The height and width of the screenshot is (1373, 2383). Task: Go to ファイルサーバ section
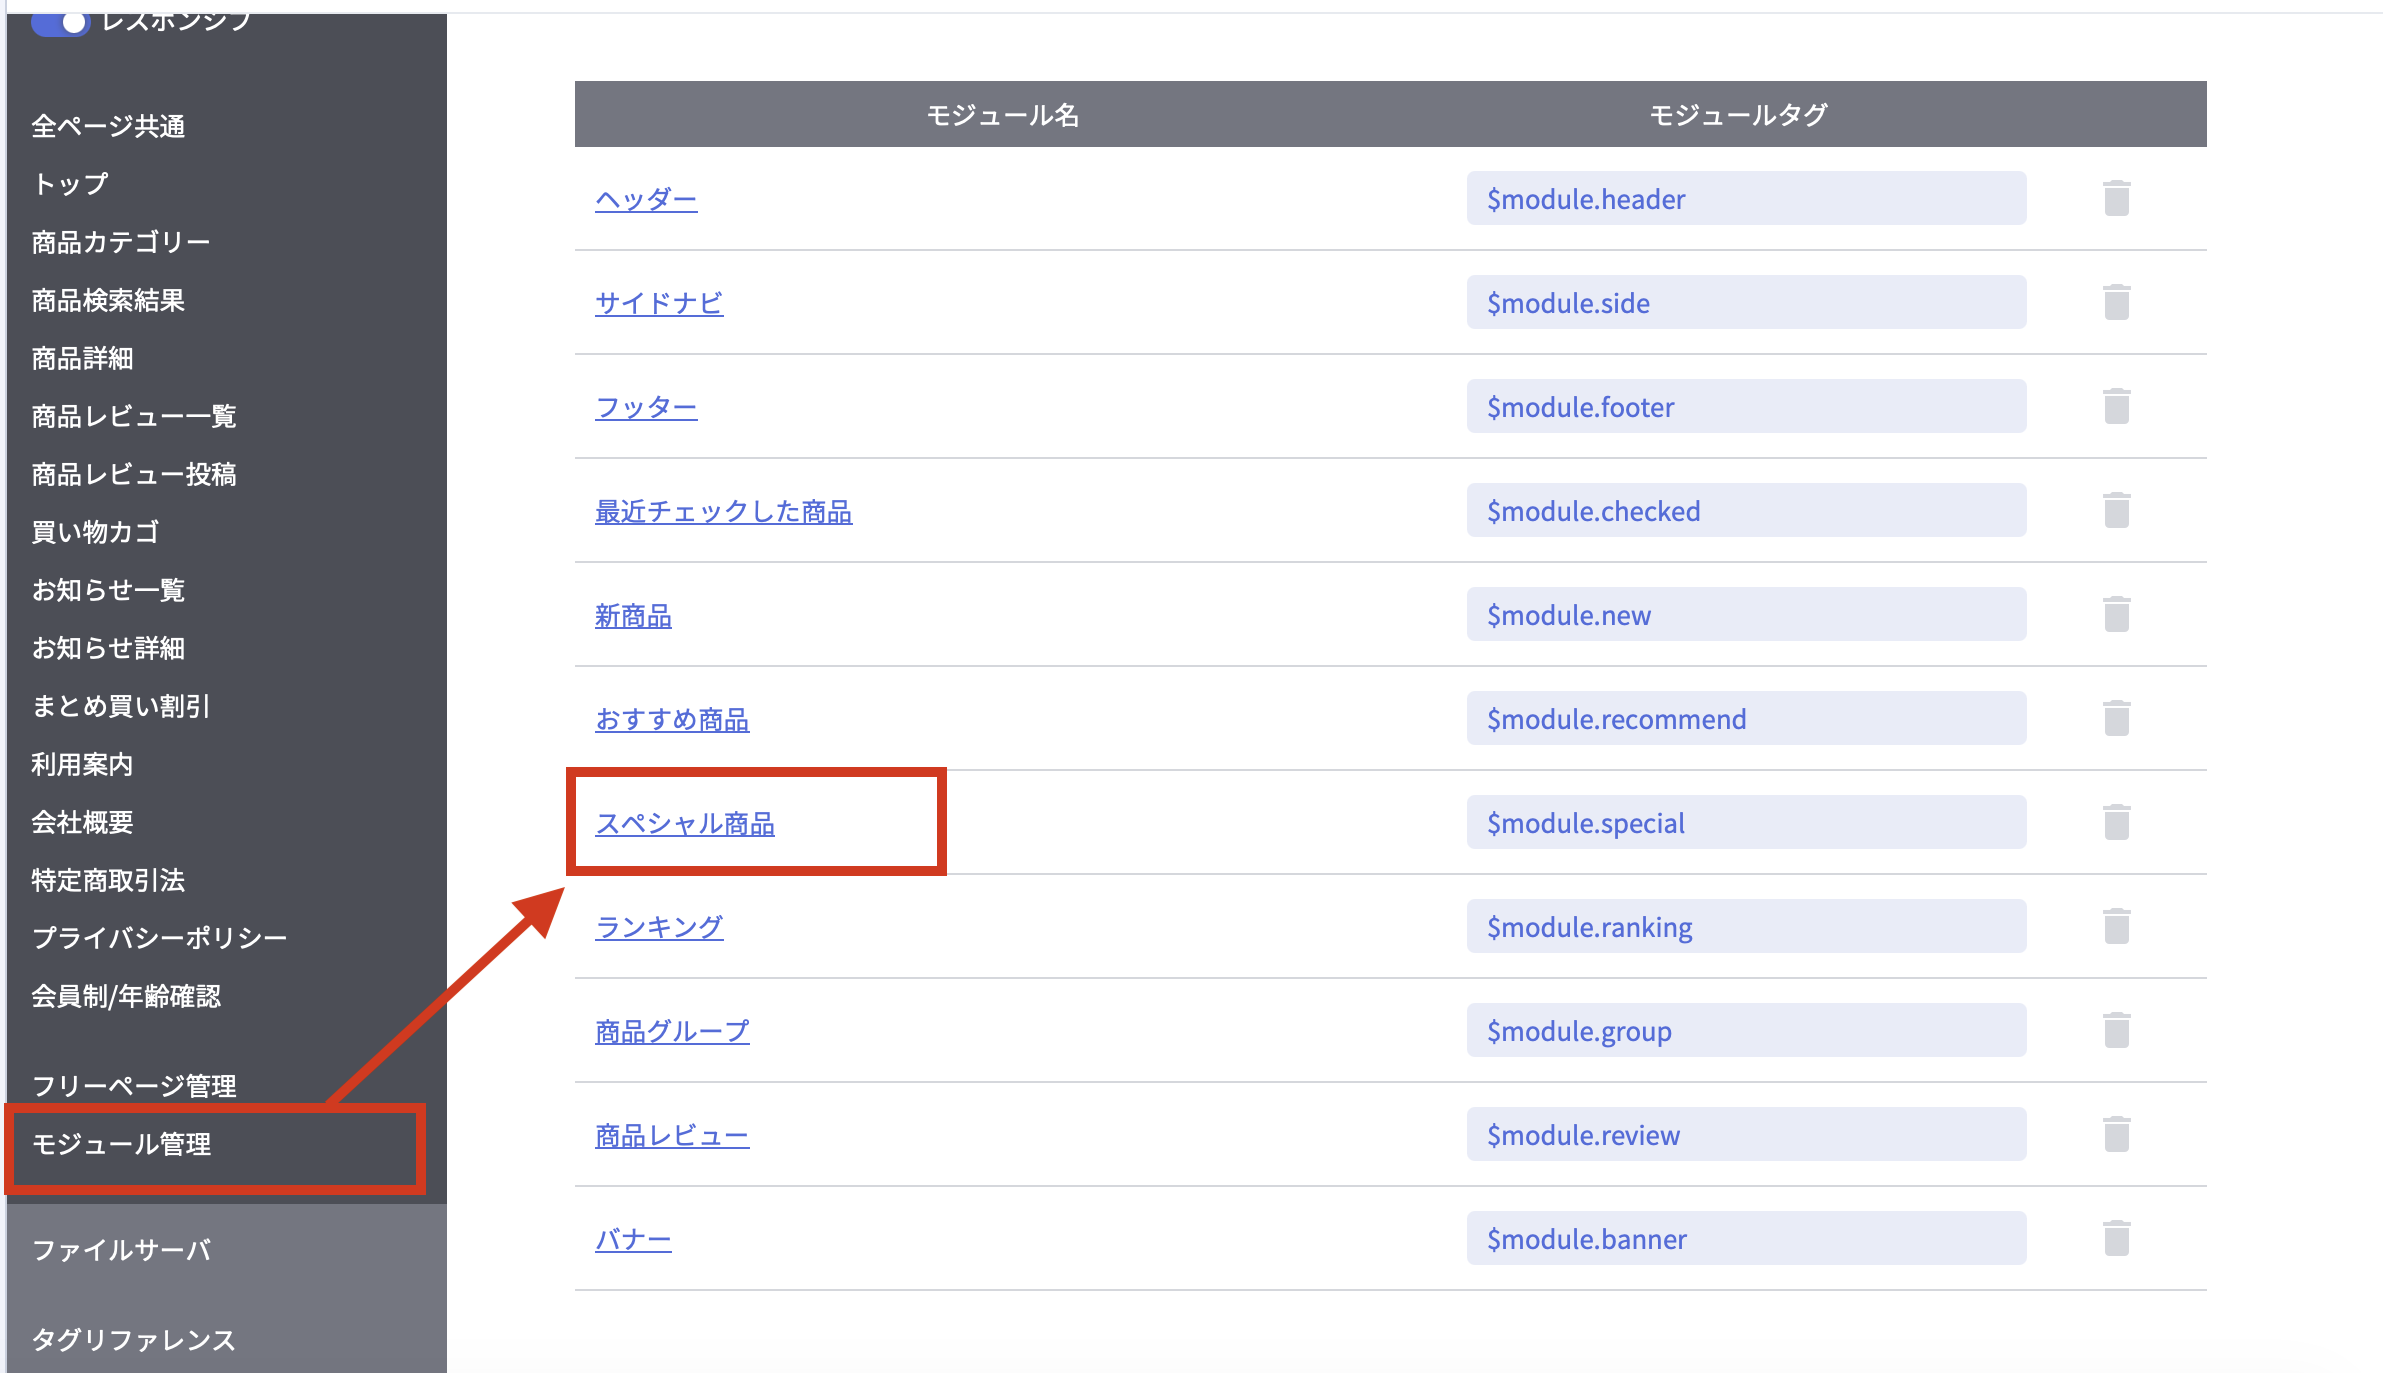pos(122,1250)
